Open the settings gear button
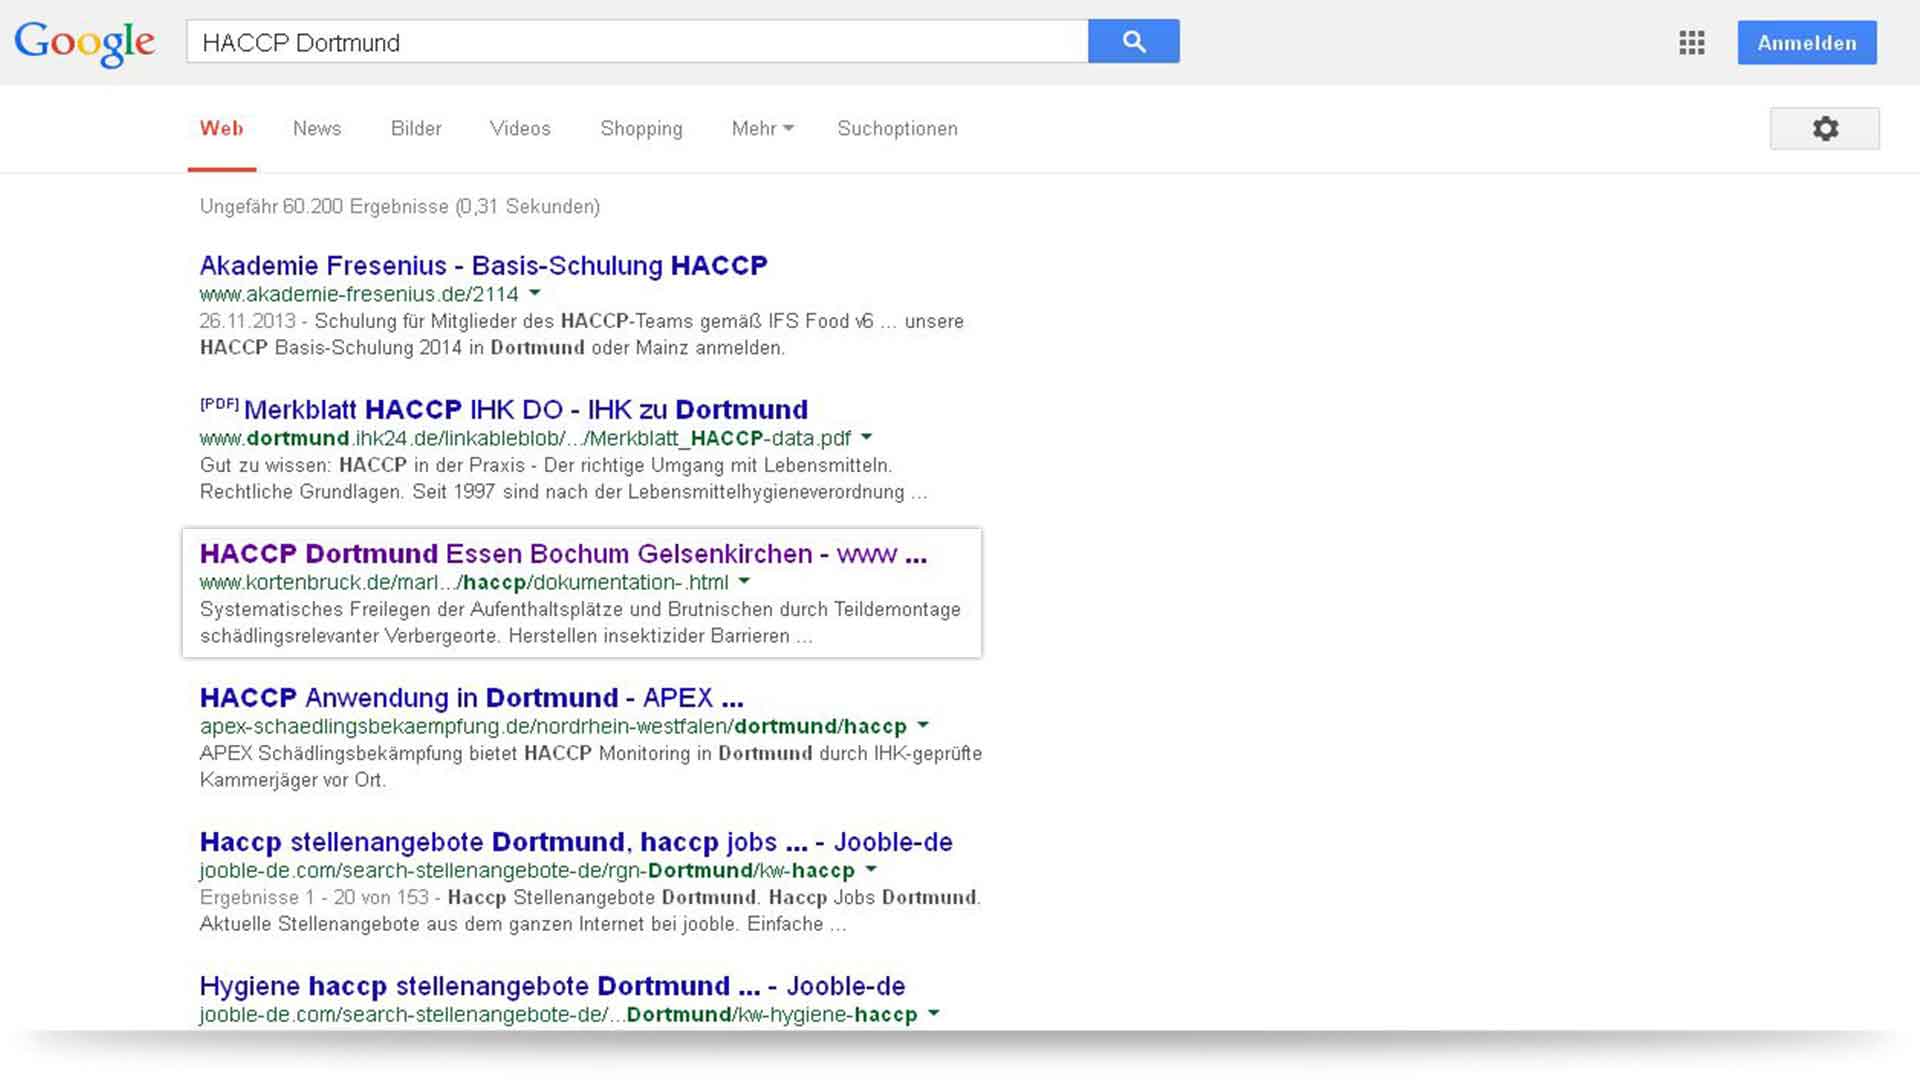Image resolution: width=1920 pixels, height=1080 pixels. 1825,129
